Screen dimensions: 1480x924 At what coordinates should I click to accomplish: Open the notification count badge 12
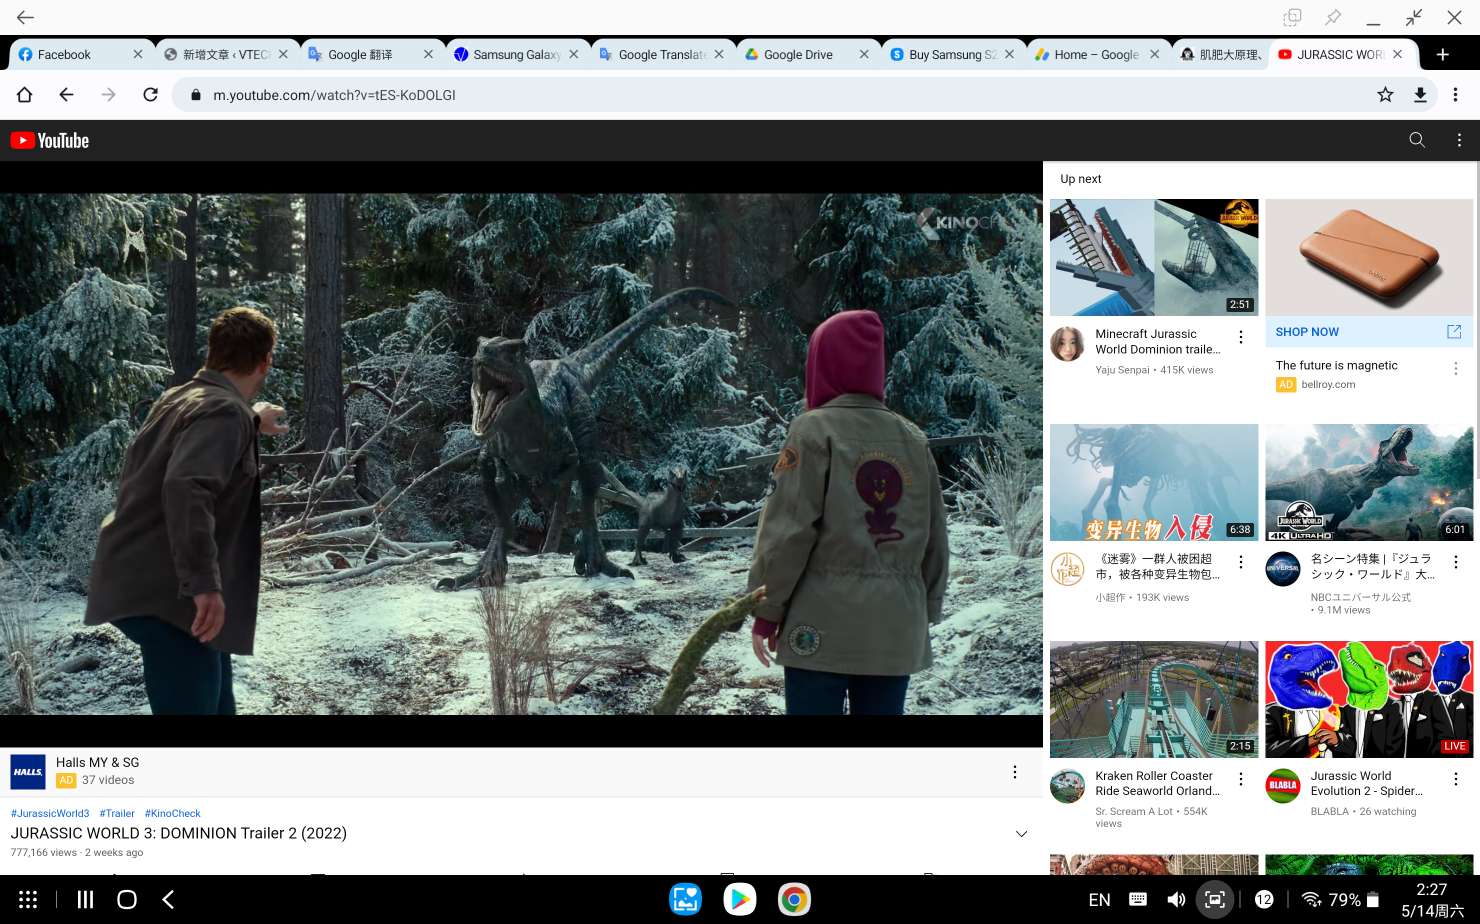[1264, 900]
